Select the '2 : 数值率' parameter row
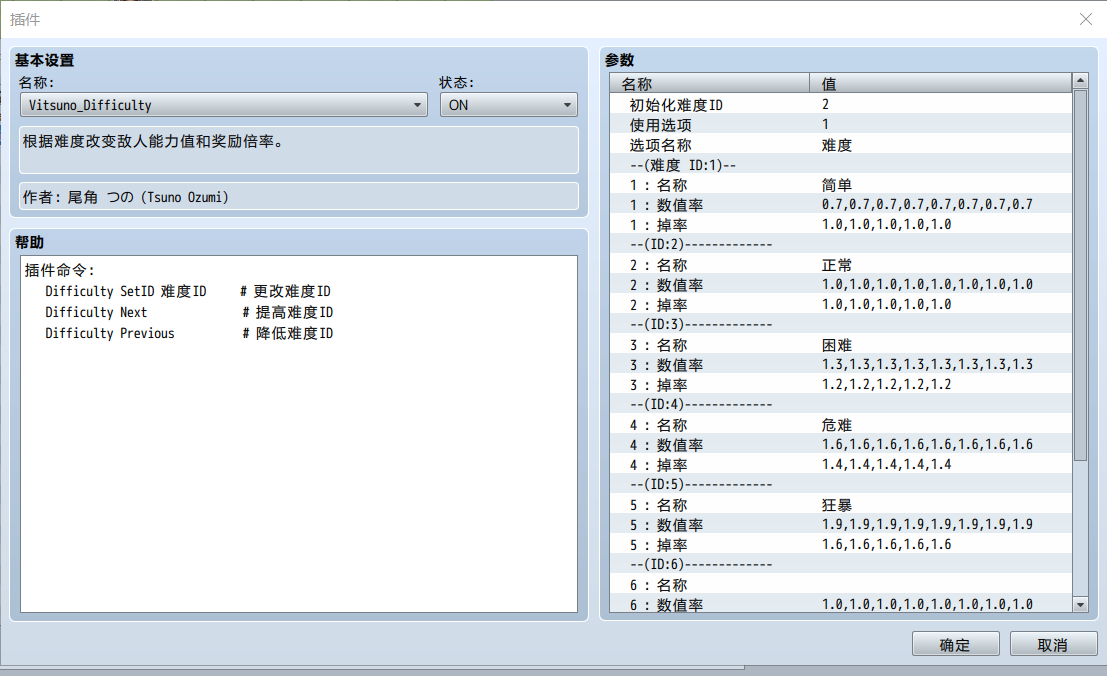The height and width of the screenshot is (676, 1107). click(841, 284)
